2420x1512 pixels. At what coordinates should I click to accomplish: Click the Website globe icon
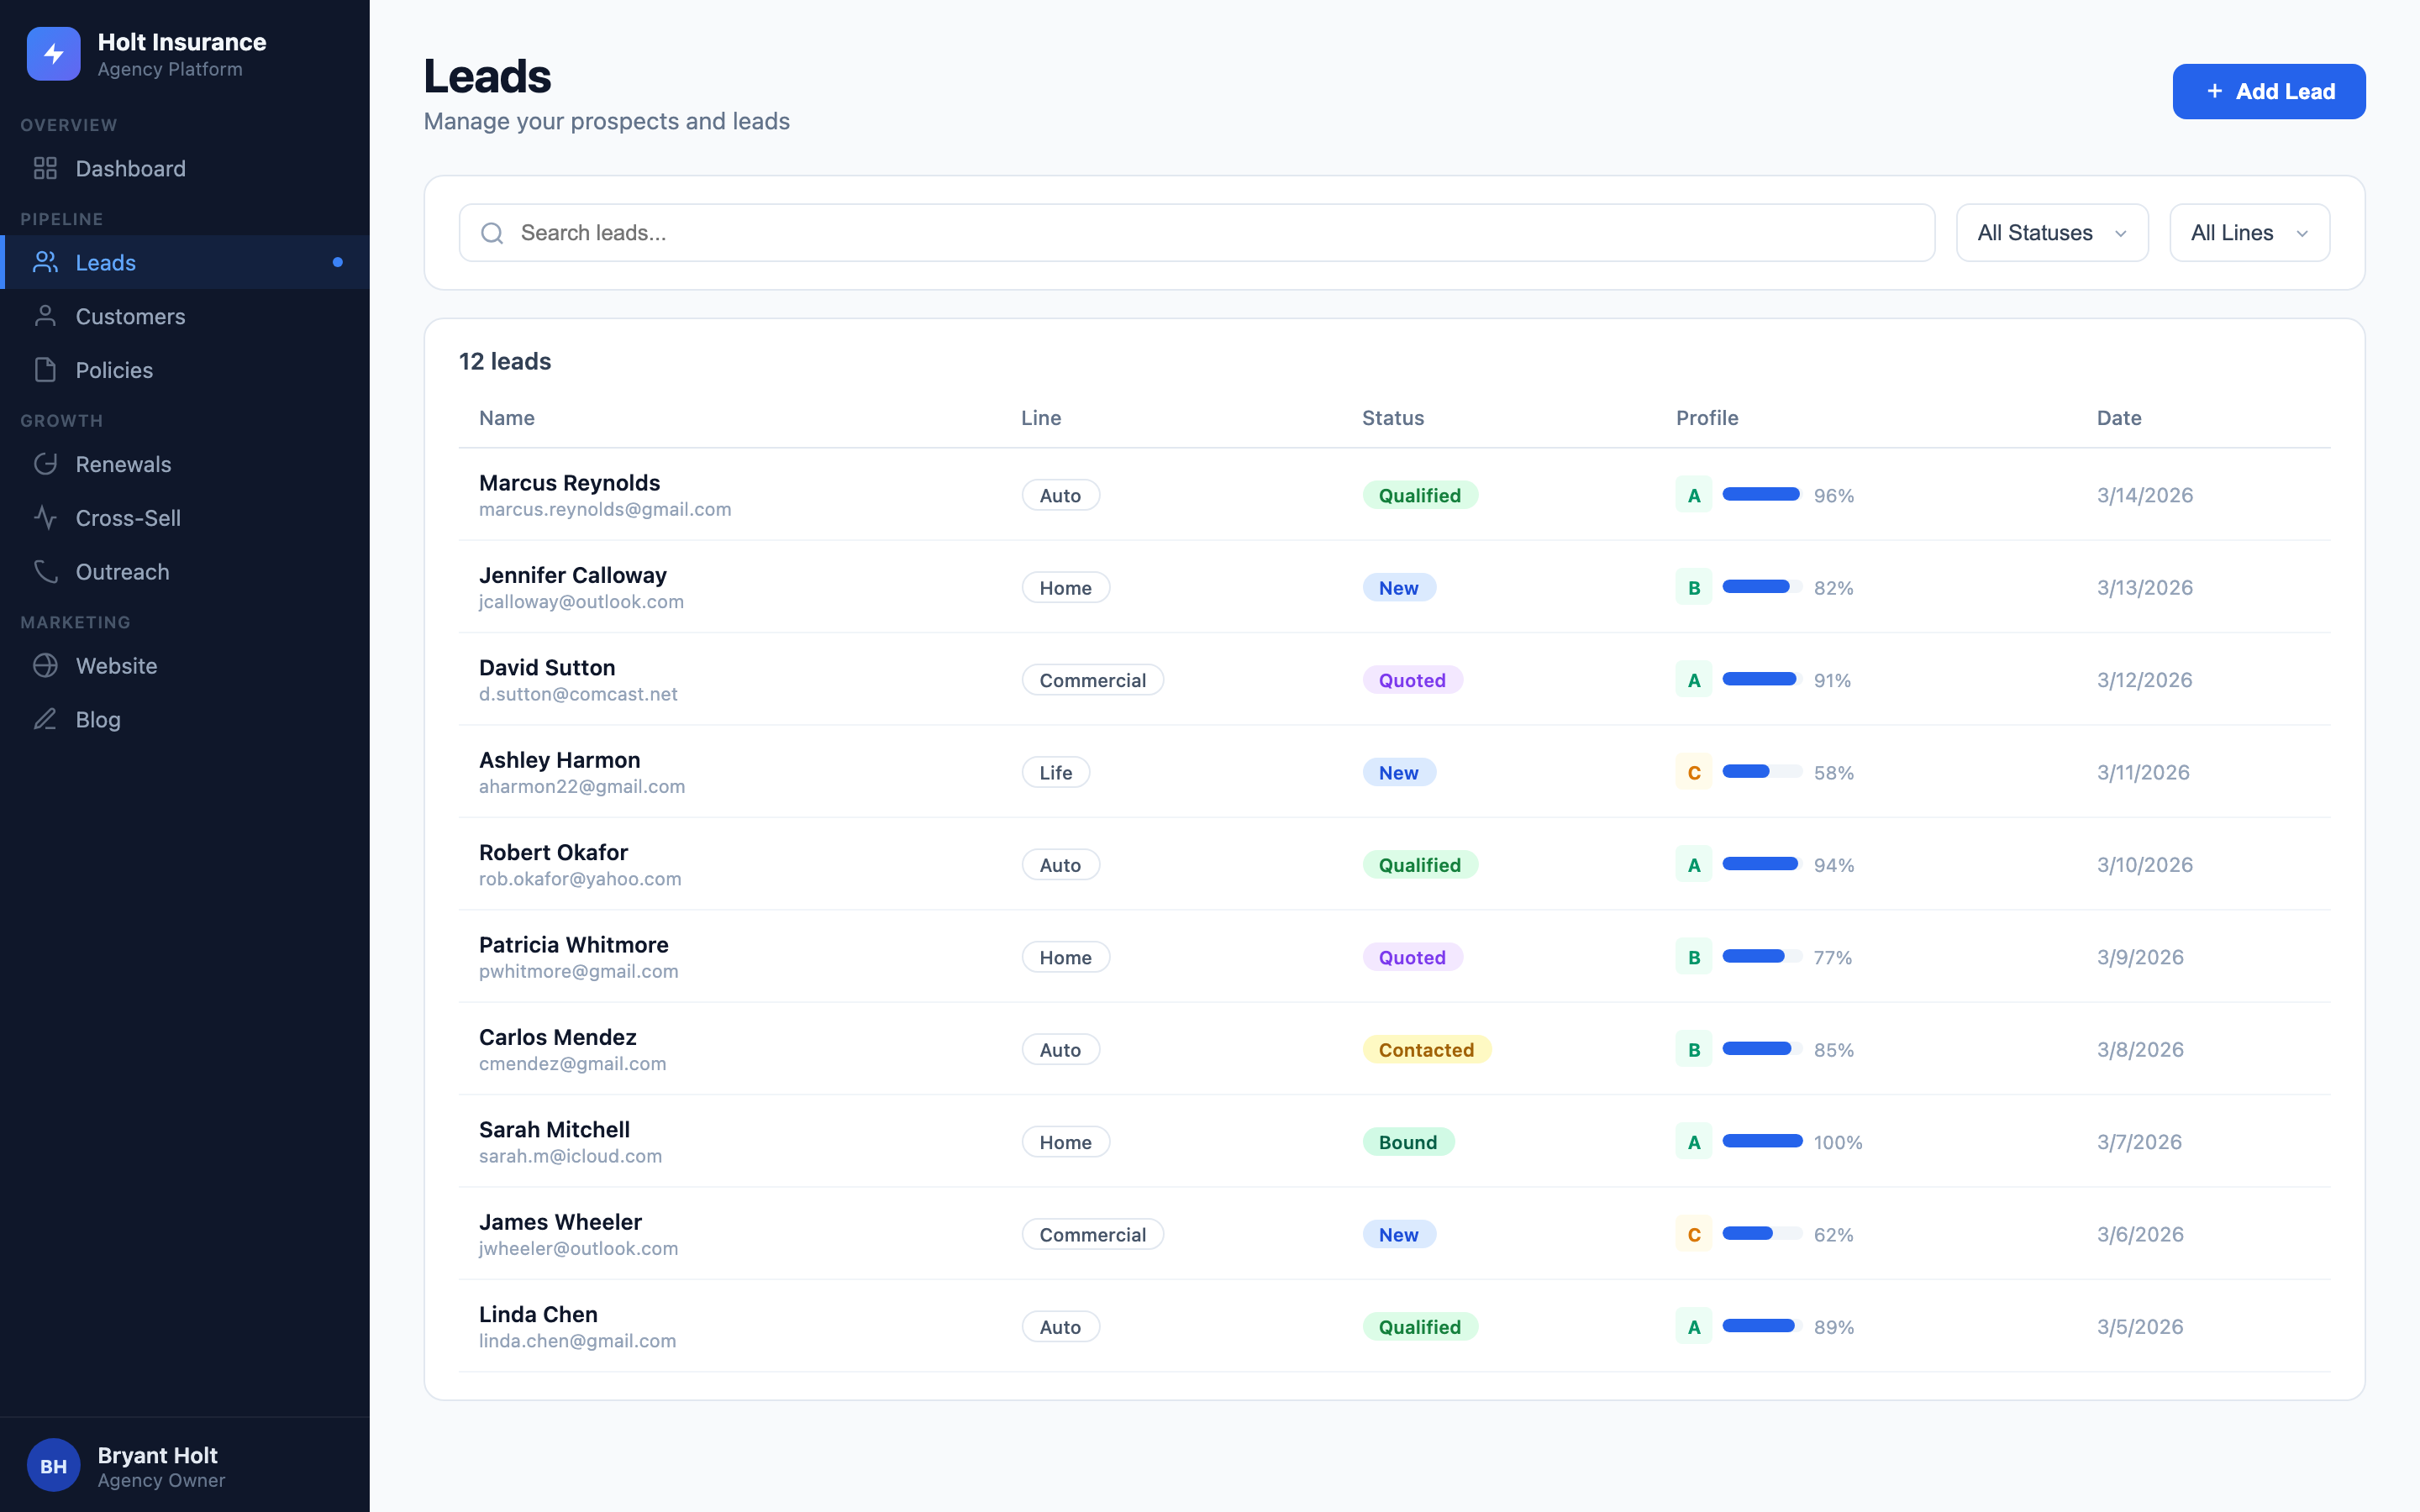pos(45,665)
